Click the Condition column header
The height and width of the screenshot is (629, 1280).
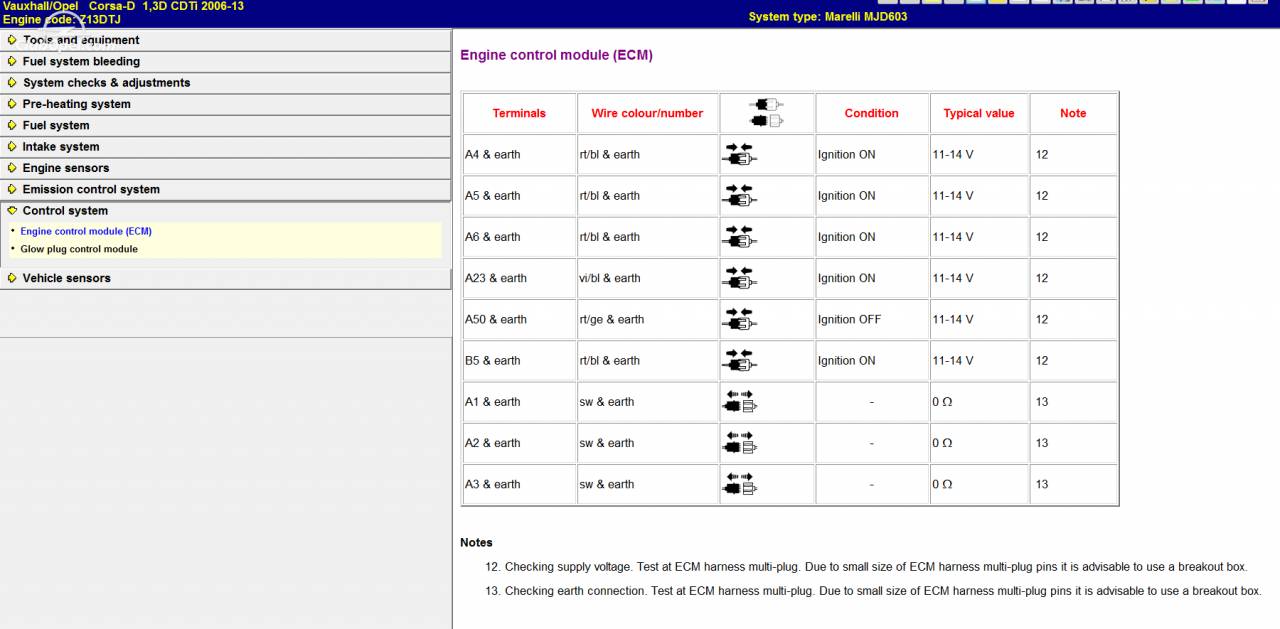[871, 113]
